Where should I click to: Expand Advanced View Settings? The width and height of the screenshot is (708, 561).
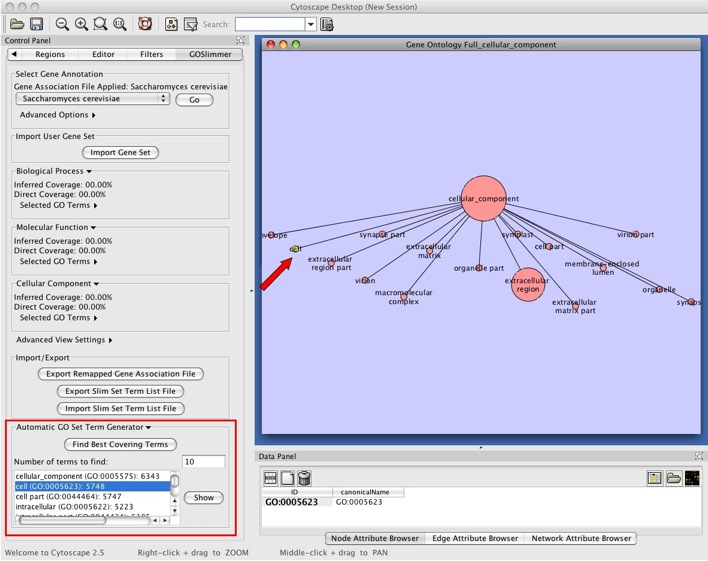pyautogui.click(x=64, y=340)
